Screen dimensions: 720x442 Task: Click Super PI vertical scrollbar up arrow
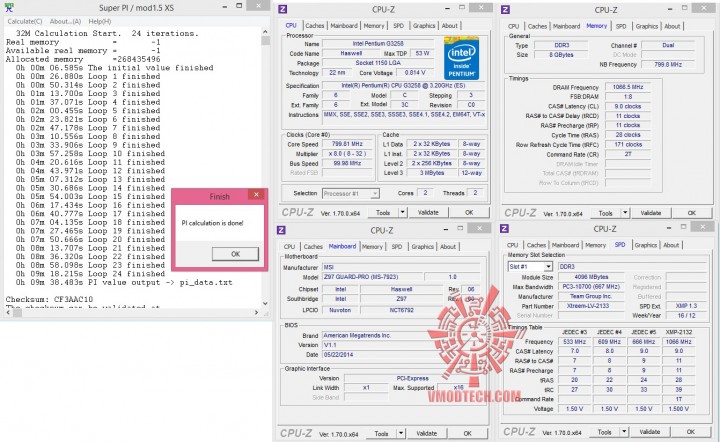pyautogui.click(x=265, y=32)
